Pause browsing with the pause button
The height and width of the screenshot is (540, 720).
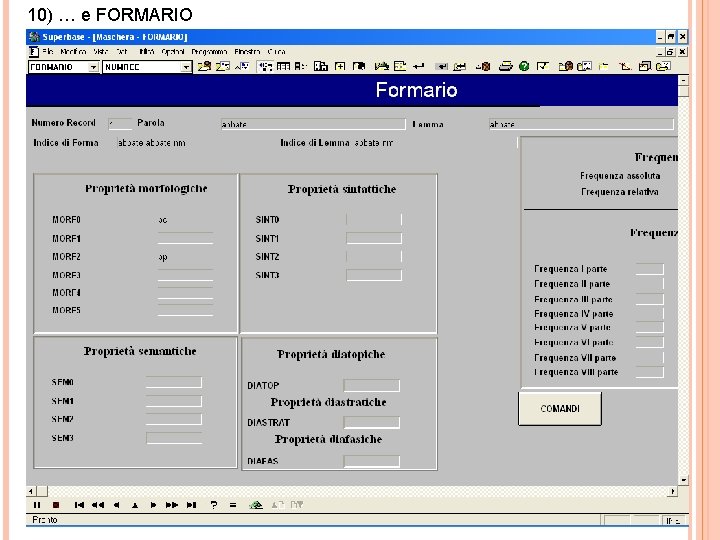click(37, 505)
